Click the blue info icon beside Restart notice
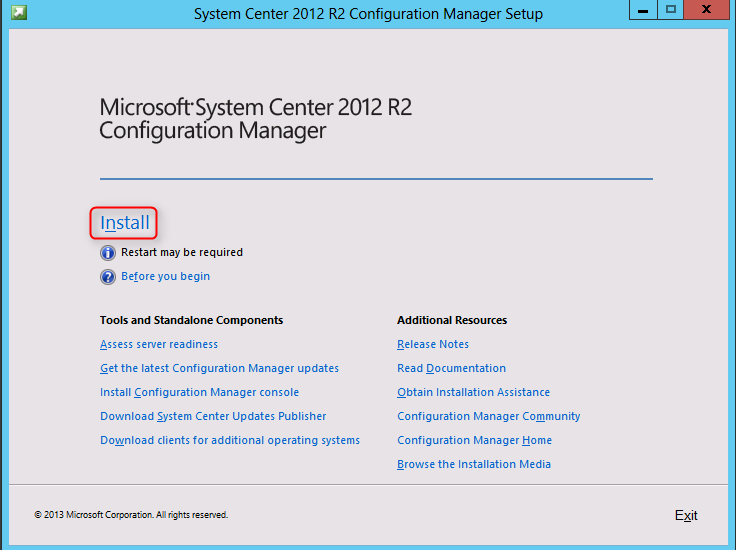 point(107,253)
